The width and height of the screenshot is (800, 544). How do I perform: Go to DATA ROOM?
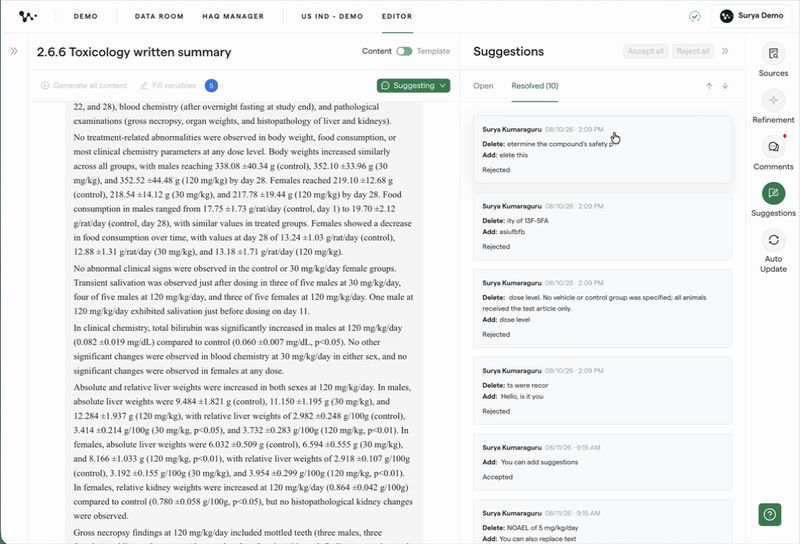(159, 16)
